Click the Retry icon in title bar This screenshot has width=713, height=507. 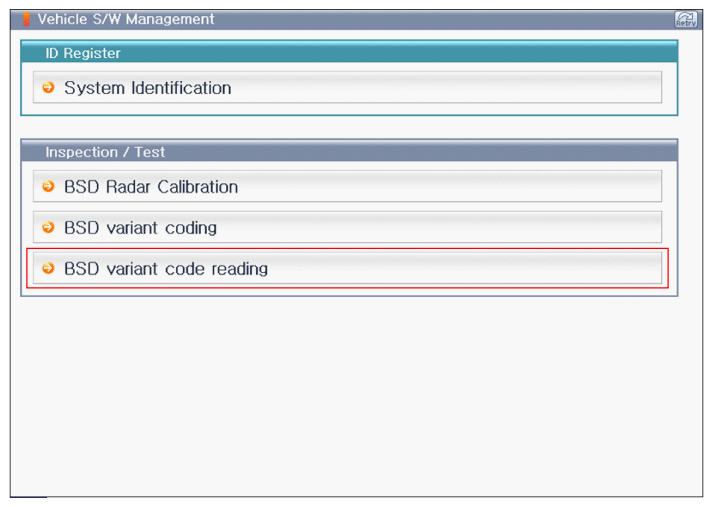click(x=686, y=19)
